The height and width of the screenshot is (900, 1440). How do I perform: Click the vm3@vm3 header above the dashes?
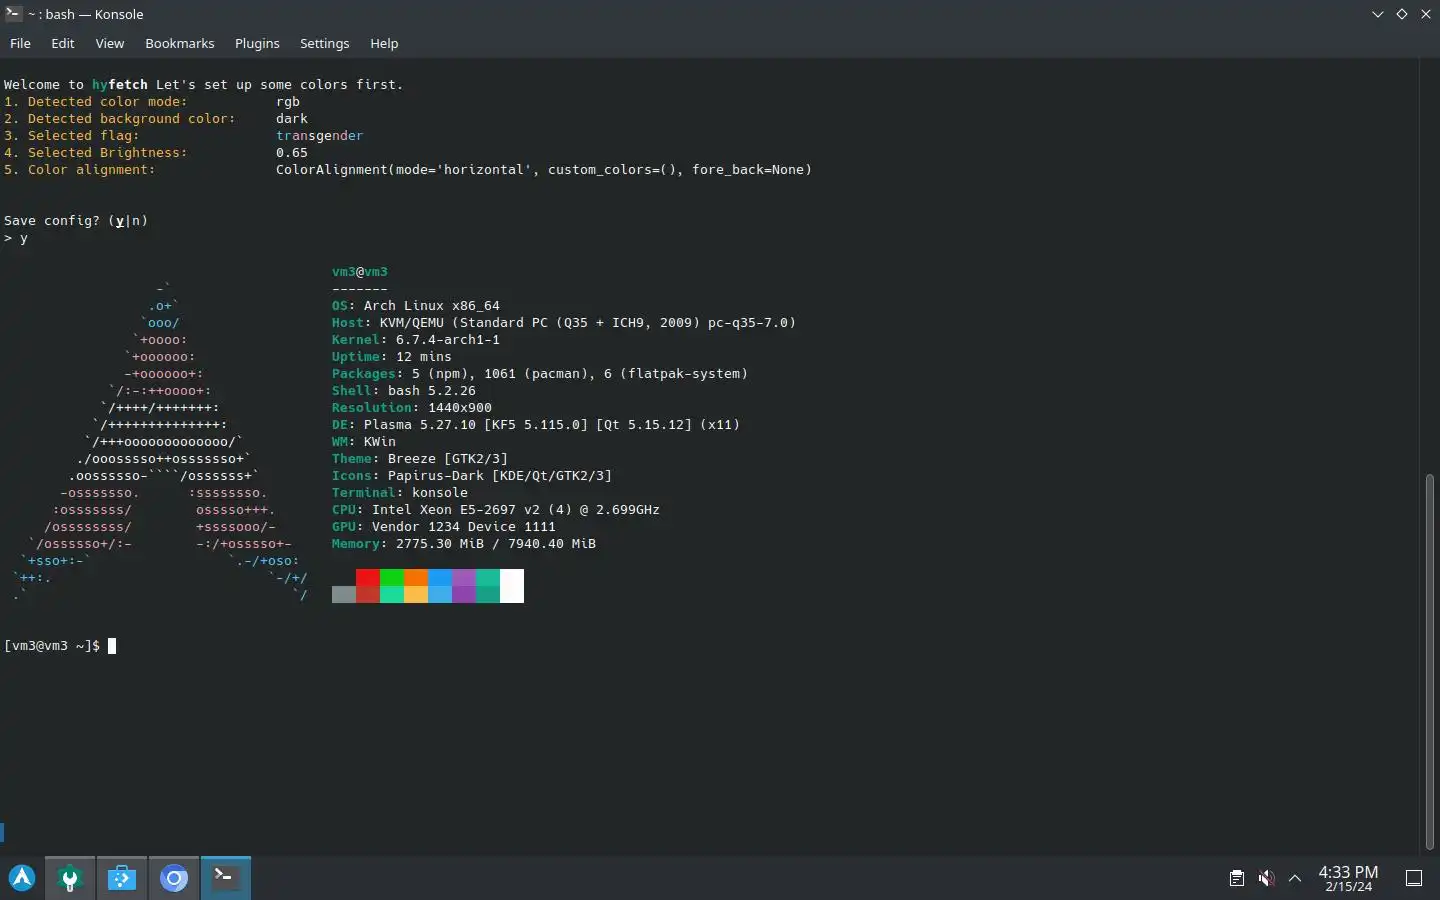point(360,272)
